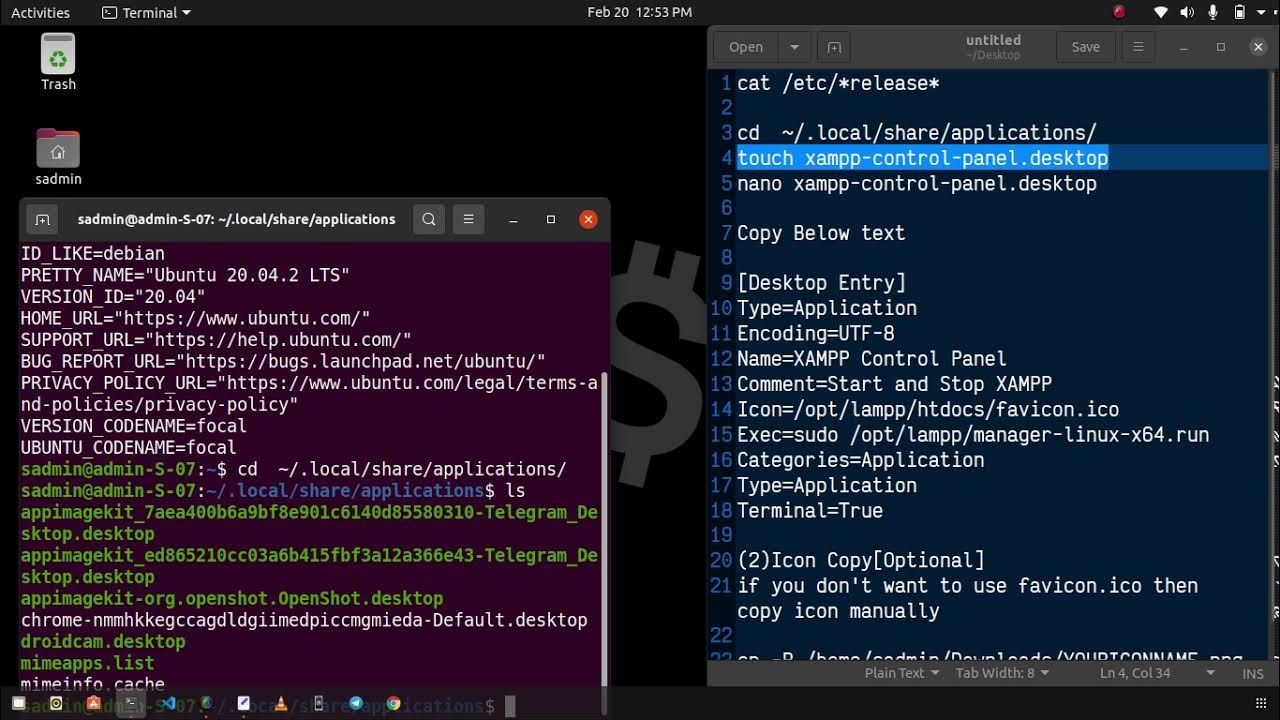Click the 'nano xampp-control-panel.desktop' line
The height and width of the screenshot is (720, 1280).
(x=917, y=183)
